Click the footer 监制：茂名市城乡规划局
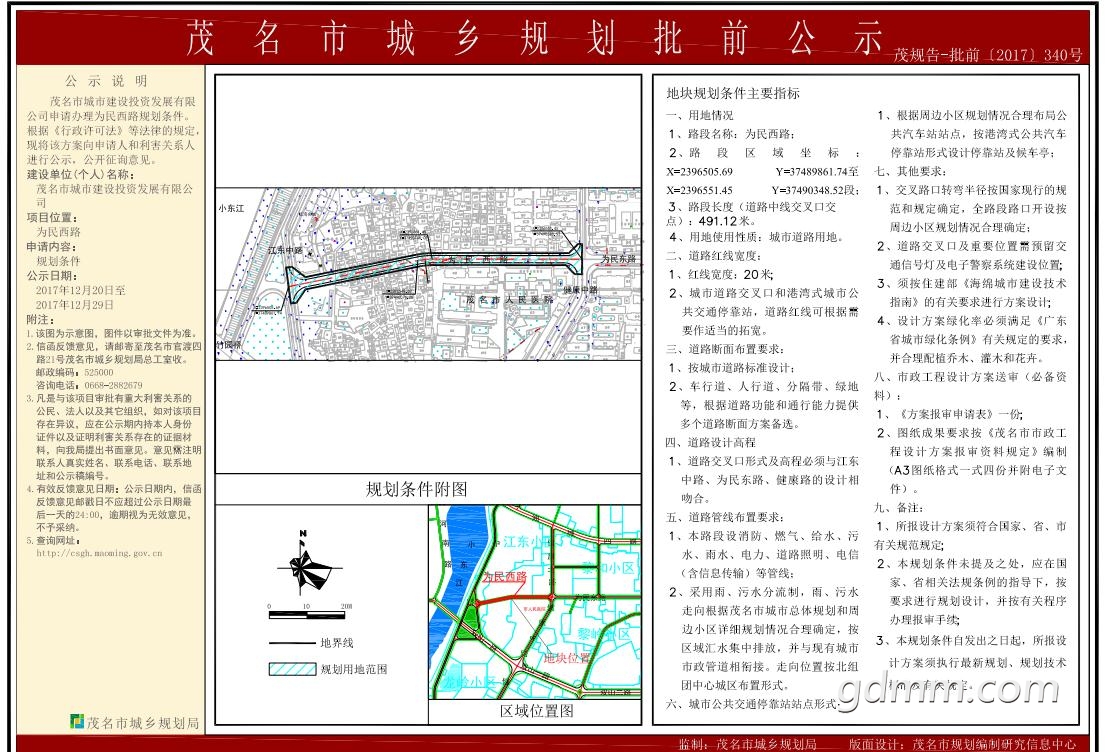Screen dimensions: 1107x752 pos(748,744)
